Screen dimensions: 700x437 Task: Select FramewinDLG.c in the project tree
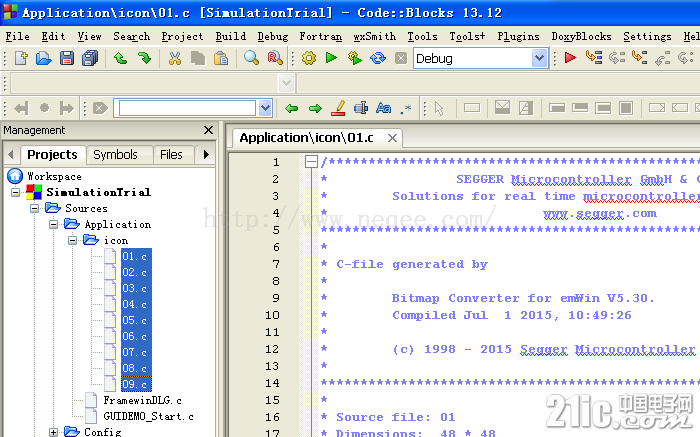pyautogui.click(x=142, y=400)
